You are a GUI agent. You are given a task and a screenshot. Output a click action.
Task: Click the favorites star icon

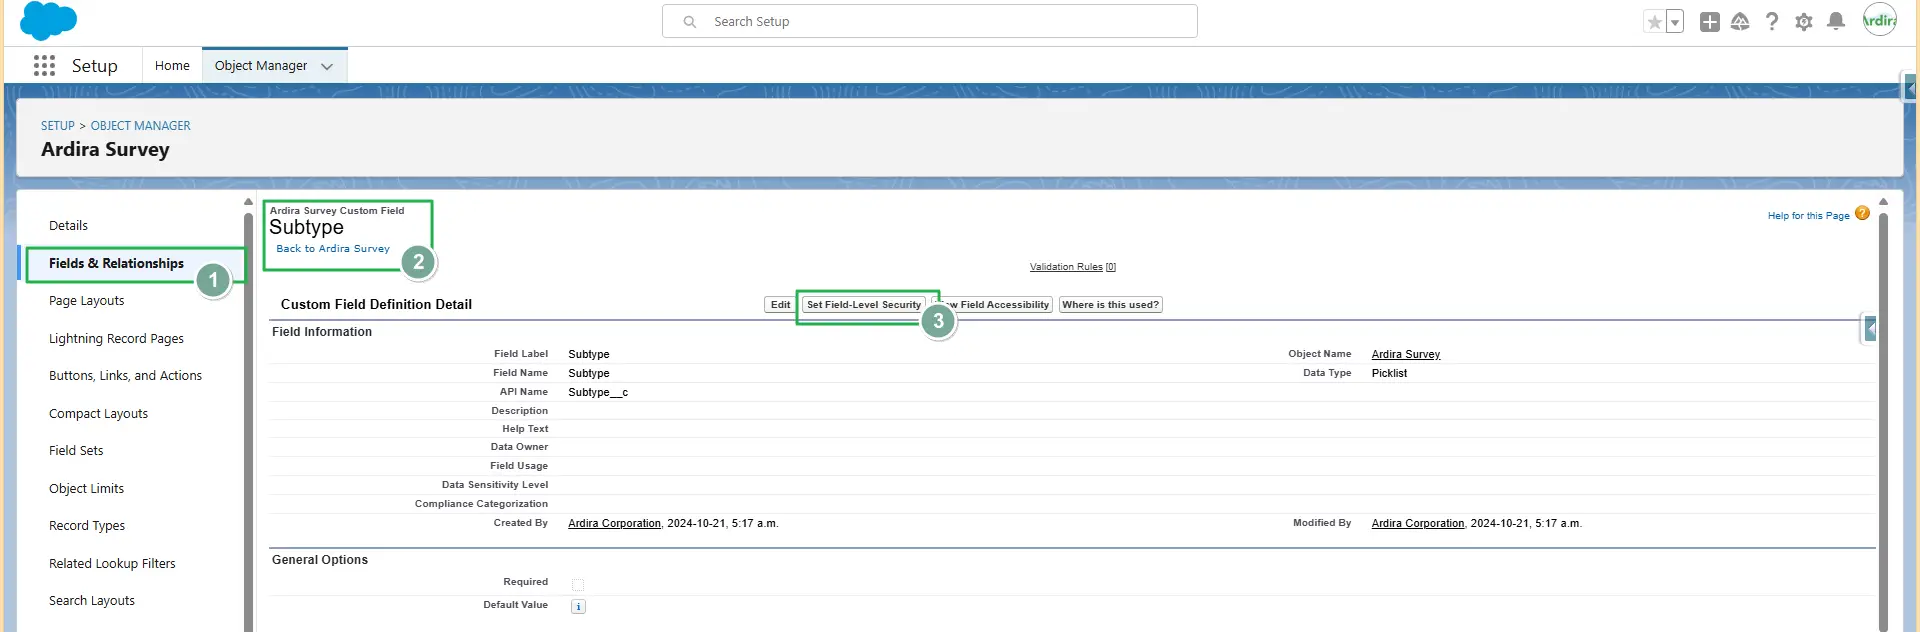(x=1655, y=22)
